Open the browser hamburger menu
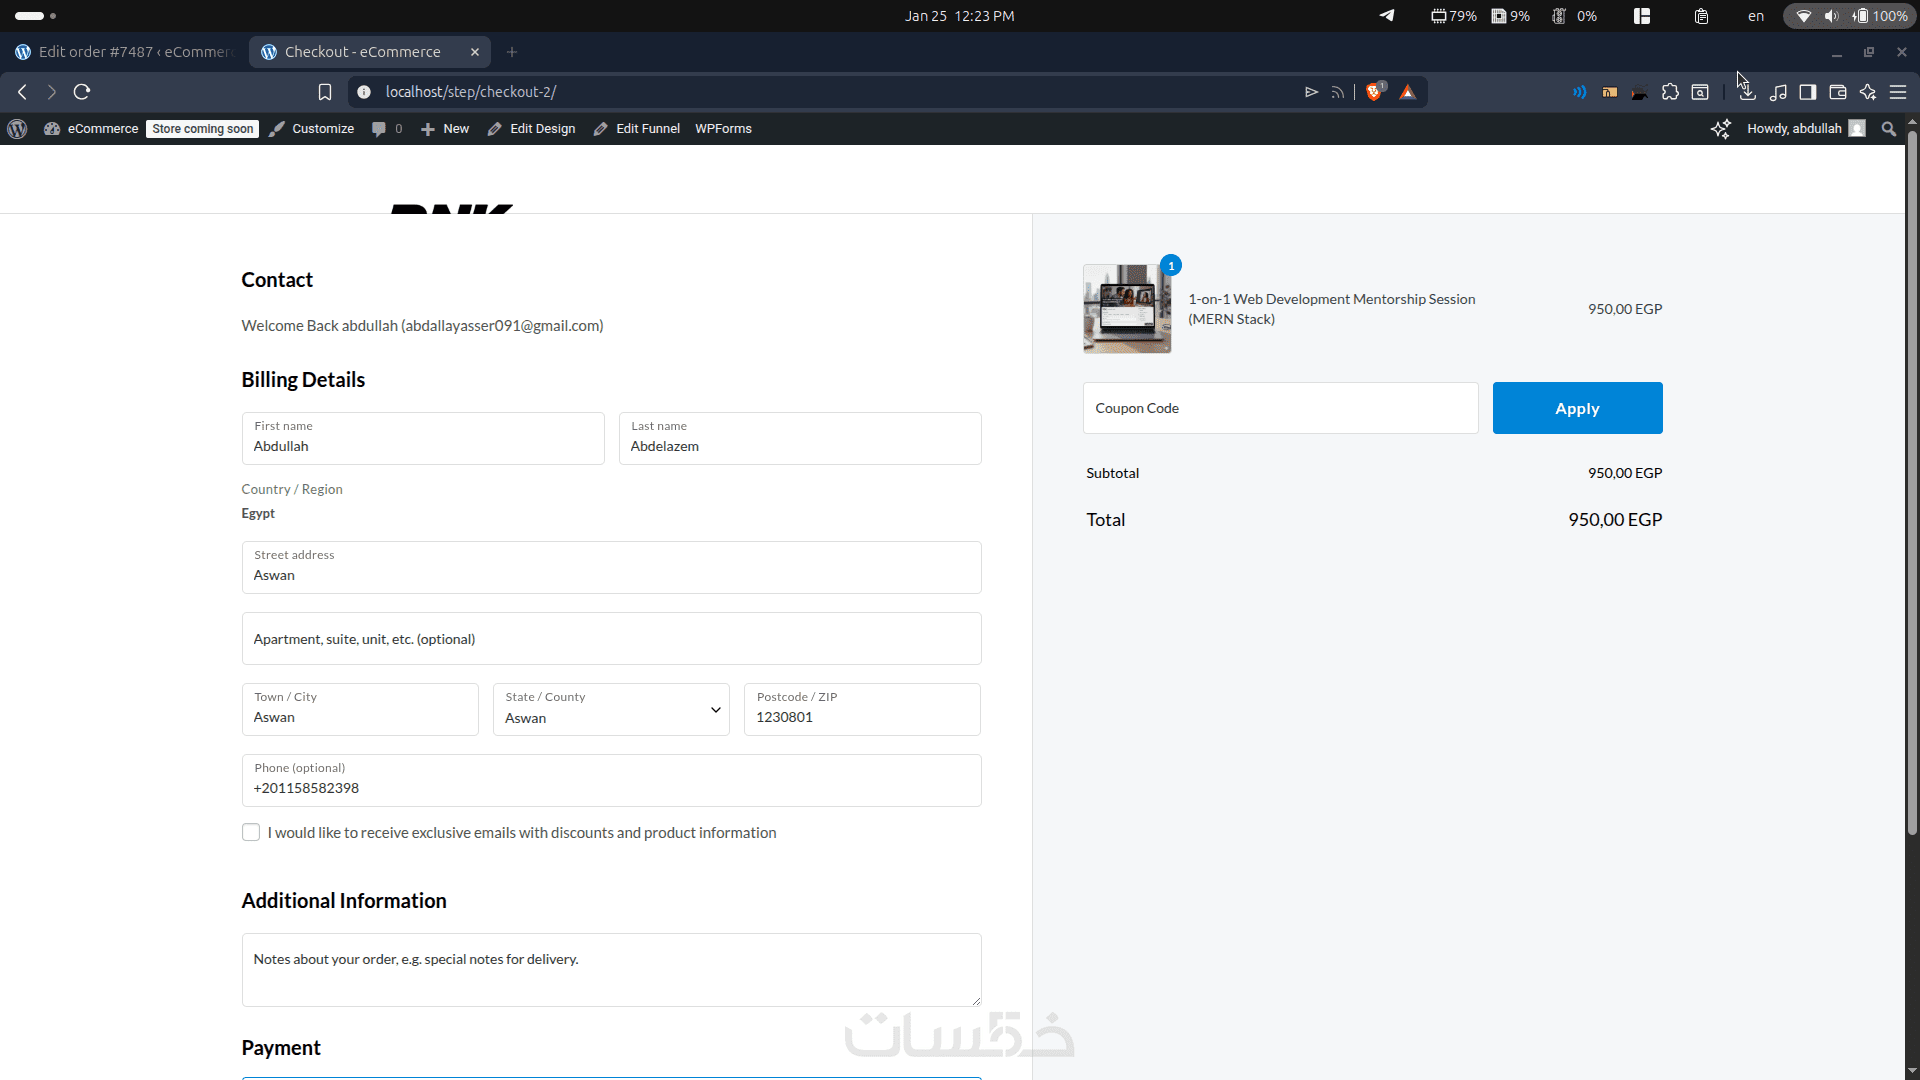The width and height of the screenshot is (1920, 1080). pyautogui.click(x=1897, y=92)
